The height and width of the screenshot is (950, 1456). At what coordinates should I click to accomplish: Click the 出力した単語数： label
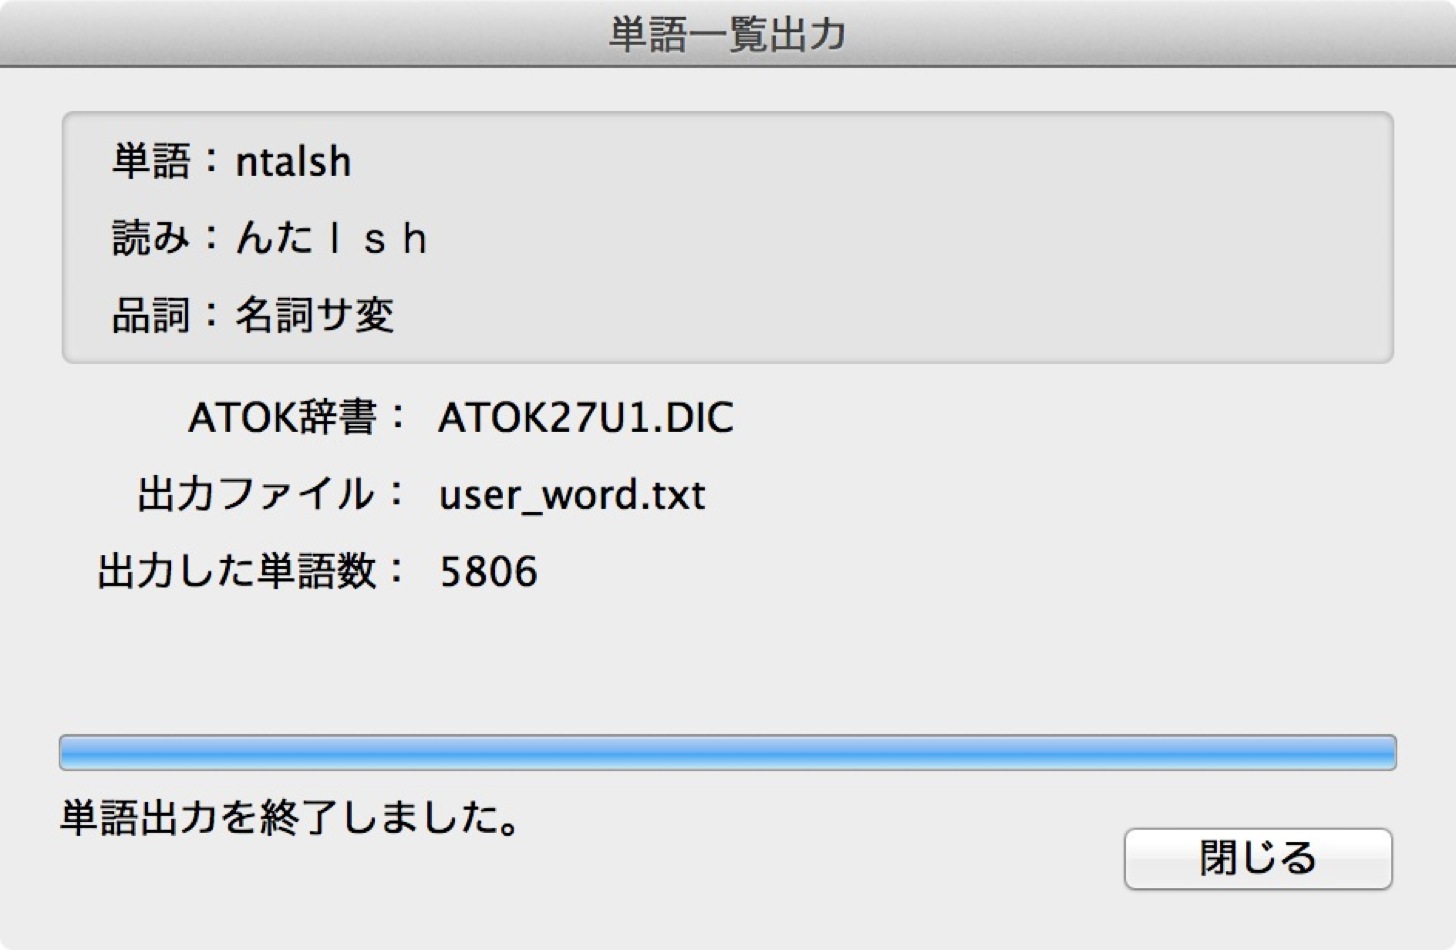[253, 571]
